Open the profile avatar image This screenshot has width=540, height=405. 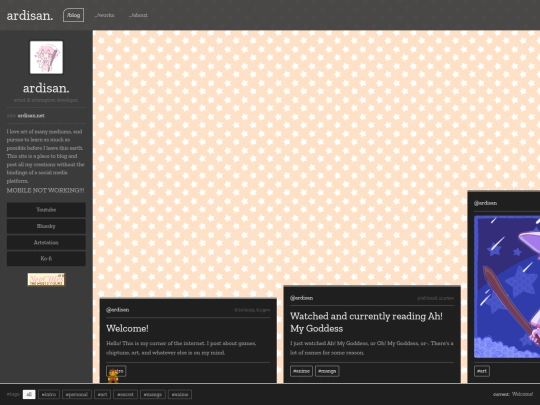[46, 57]
